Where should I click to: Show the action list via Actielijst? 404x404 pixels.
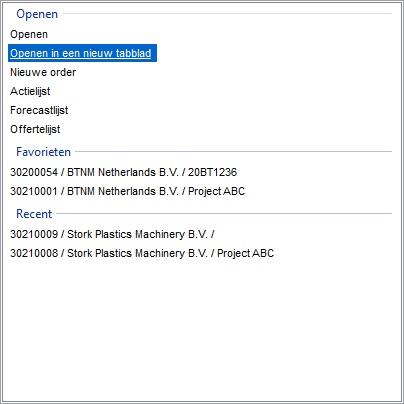pos(30,91)
